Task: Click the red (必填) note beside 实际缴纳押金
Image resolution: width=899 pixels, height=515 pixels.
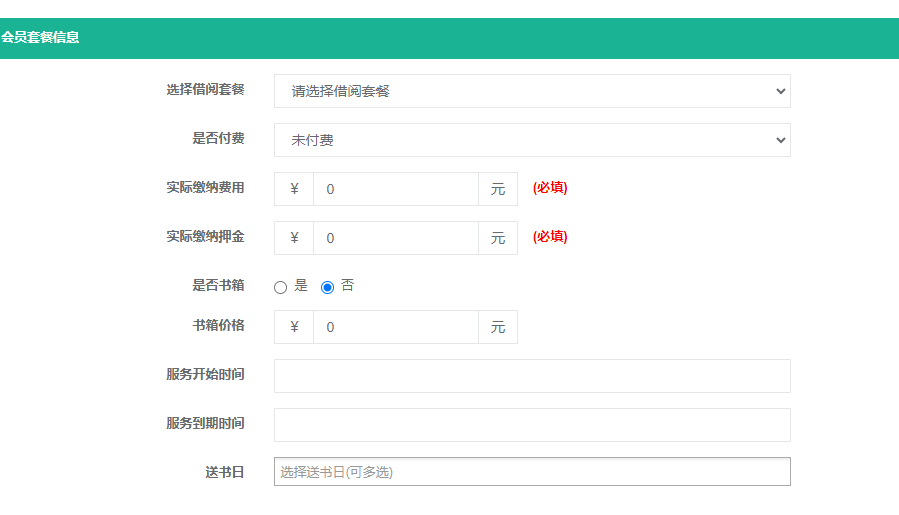Action: [550, 236]
